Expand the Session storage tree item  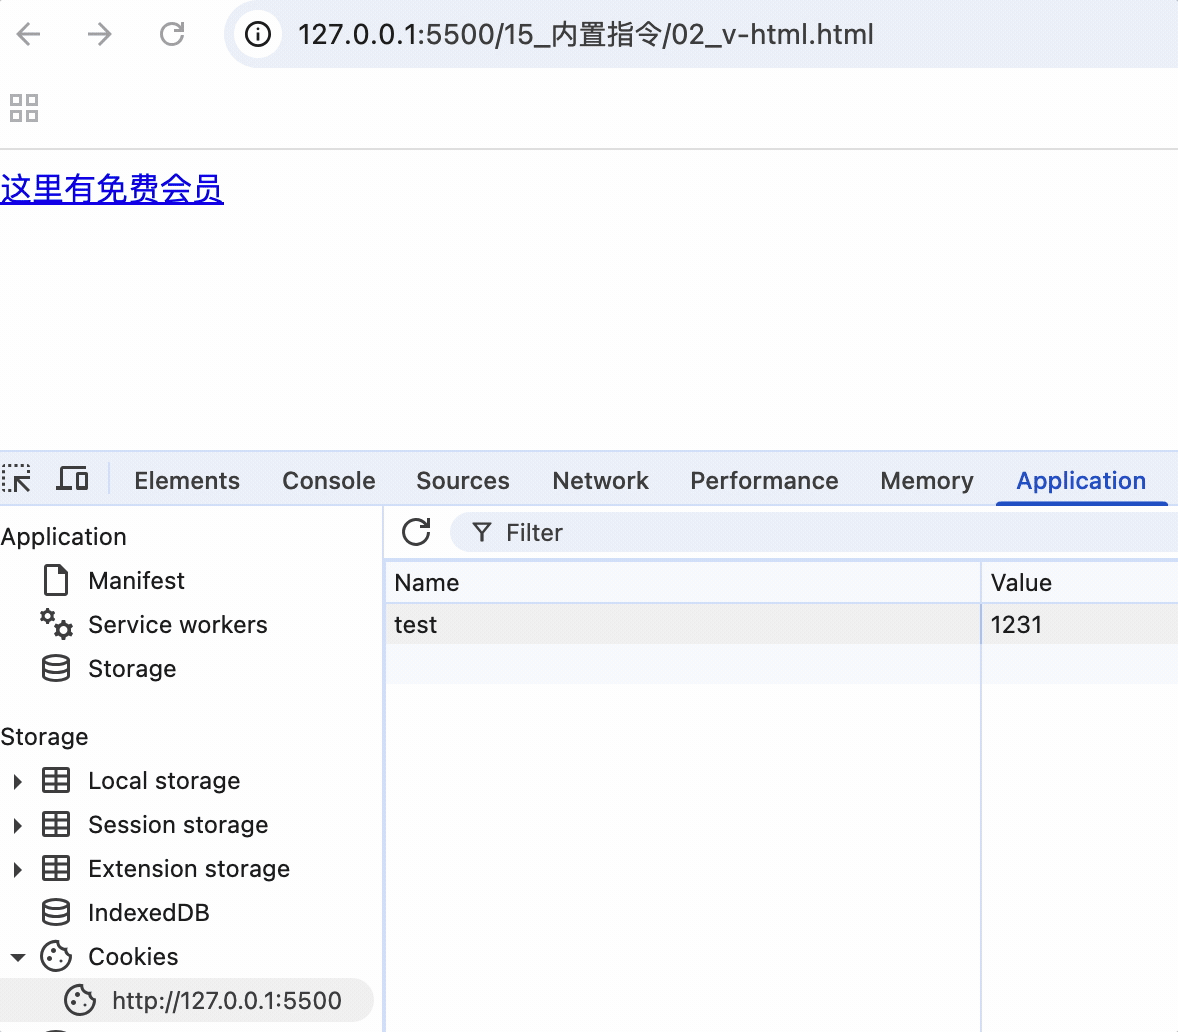pyautogui.click(x=17, y=825)
